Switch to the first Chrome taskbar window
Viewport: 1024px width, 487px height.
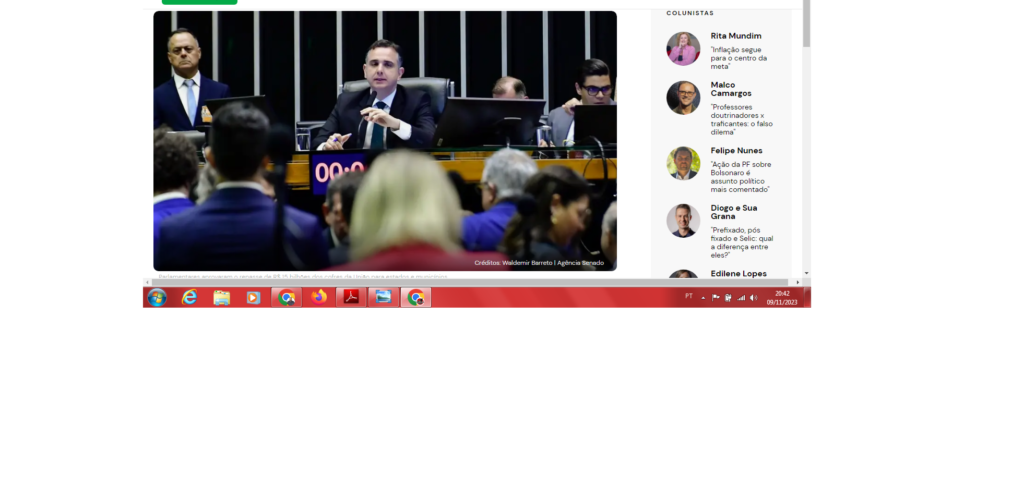[x=286, y=298]
